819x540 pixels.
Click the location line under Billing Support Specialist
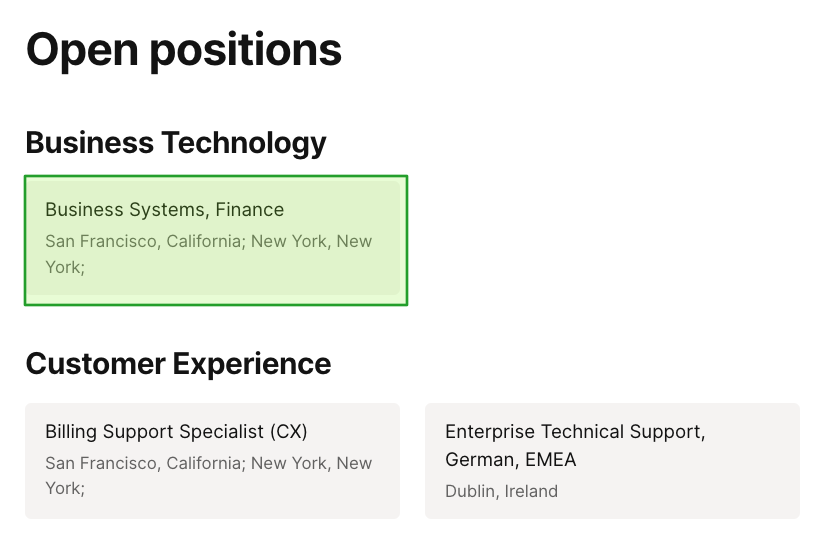[208, 463]
